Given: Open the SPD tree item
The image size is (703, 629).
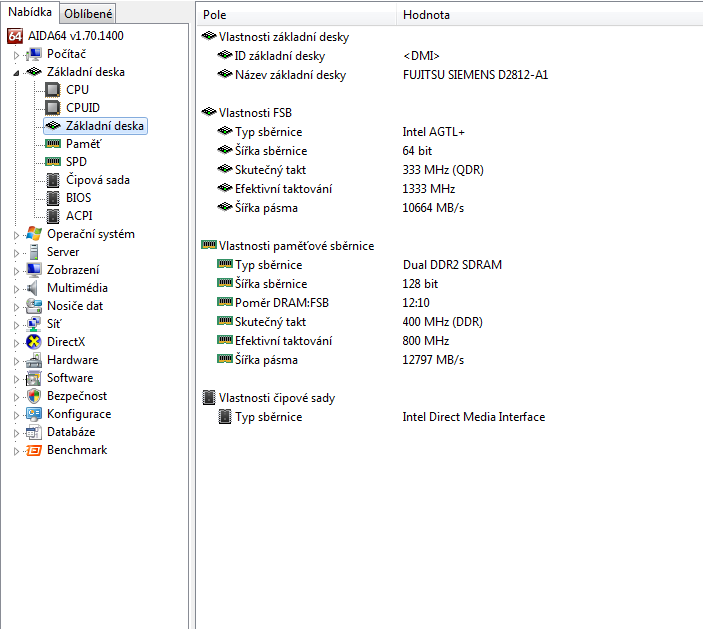Looking at the screenshot, I should pyautogui.click(x=77, y=162).
